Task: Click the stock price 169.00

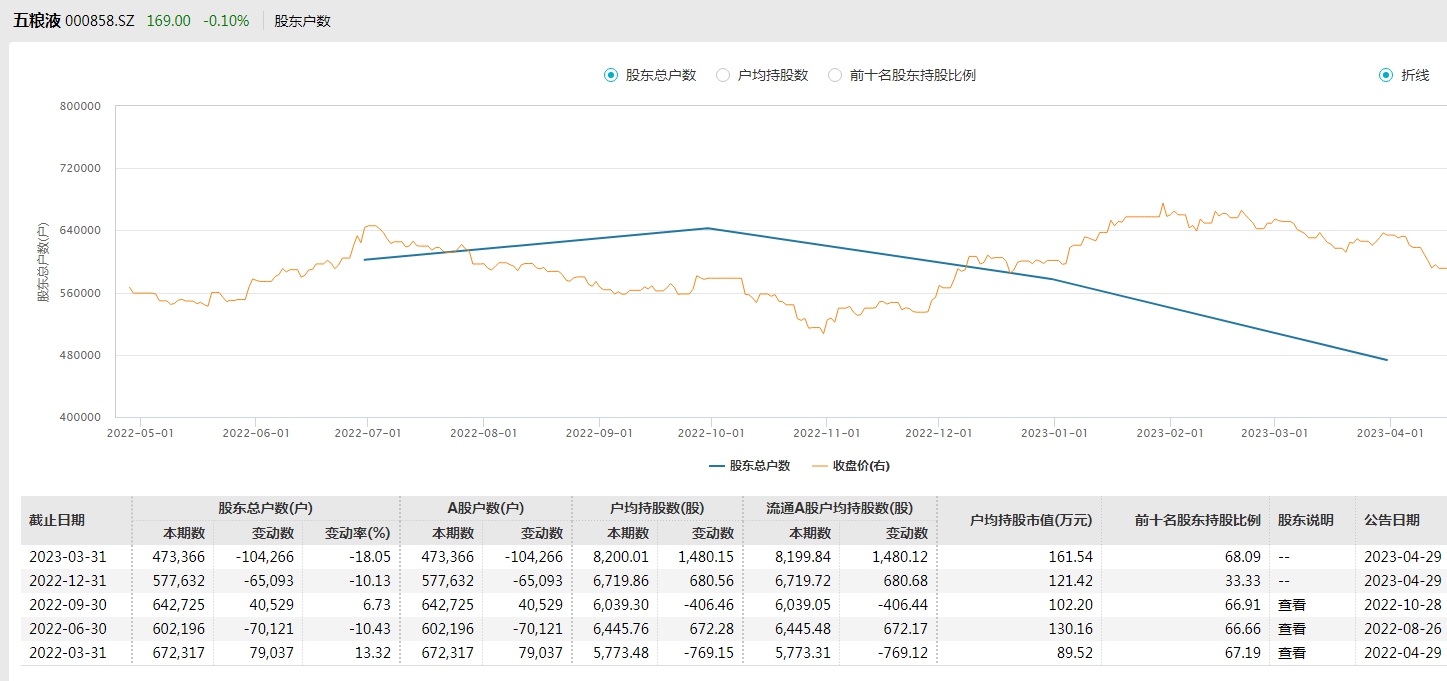Action: click(168, 21)
